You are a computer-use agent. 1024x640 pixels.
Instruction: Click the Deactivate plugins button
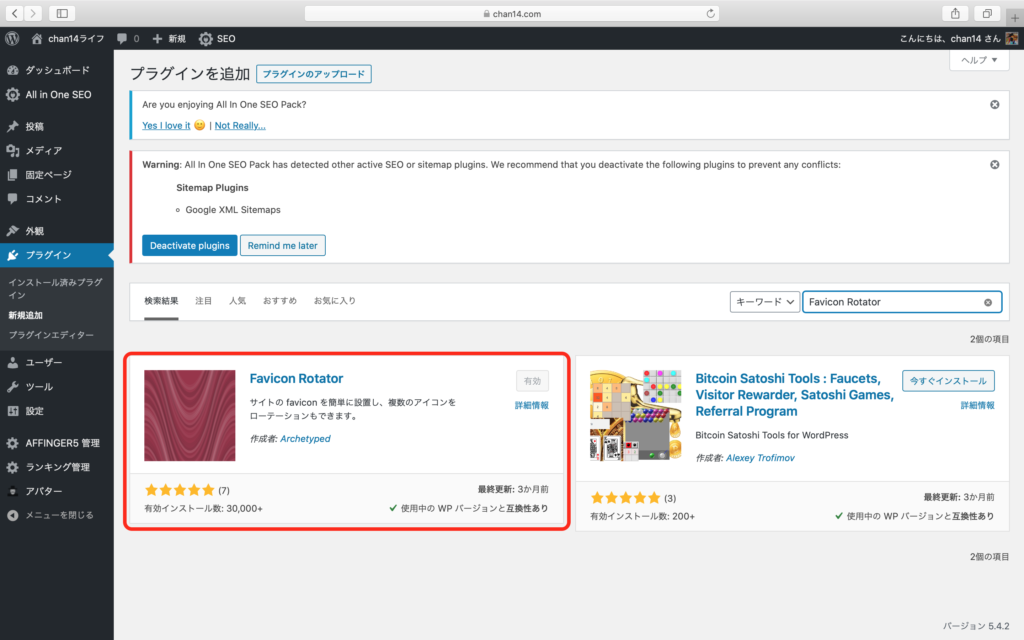click(189, 246)
